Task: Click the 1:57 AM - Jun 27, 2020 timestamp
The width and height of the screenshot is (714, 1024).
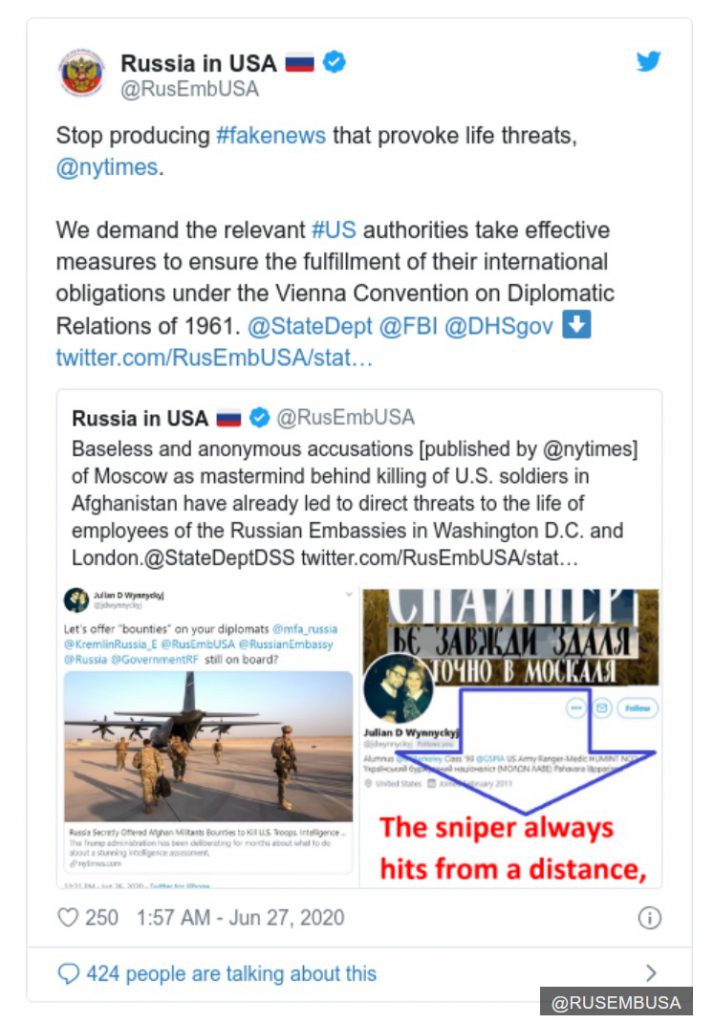Action: pos(240,918)
